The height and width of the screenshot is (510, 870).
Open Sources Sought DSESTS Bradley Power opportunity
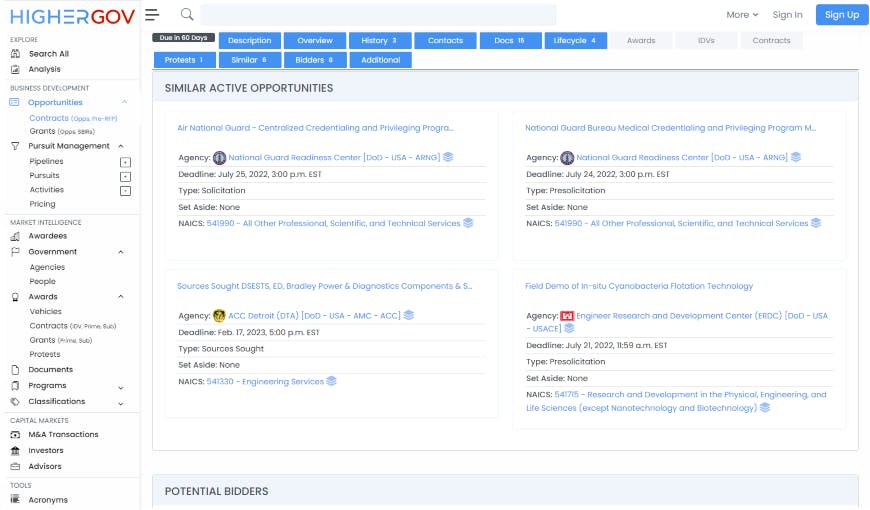pos(325,286)
